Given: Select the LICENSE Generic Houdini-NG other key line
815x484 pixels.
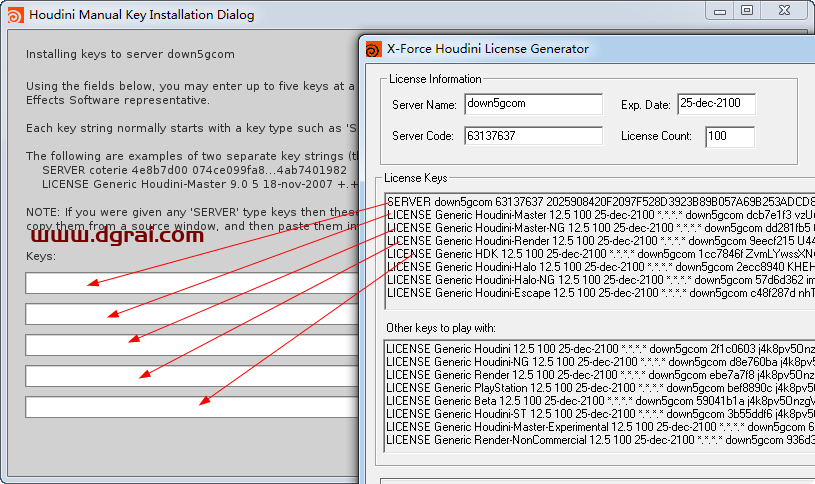Looking at the screenshot, I should tap(600, 362).
